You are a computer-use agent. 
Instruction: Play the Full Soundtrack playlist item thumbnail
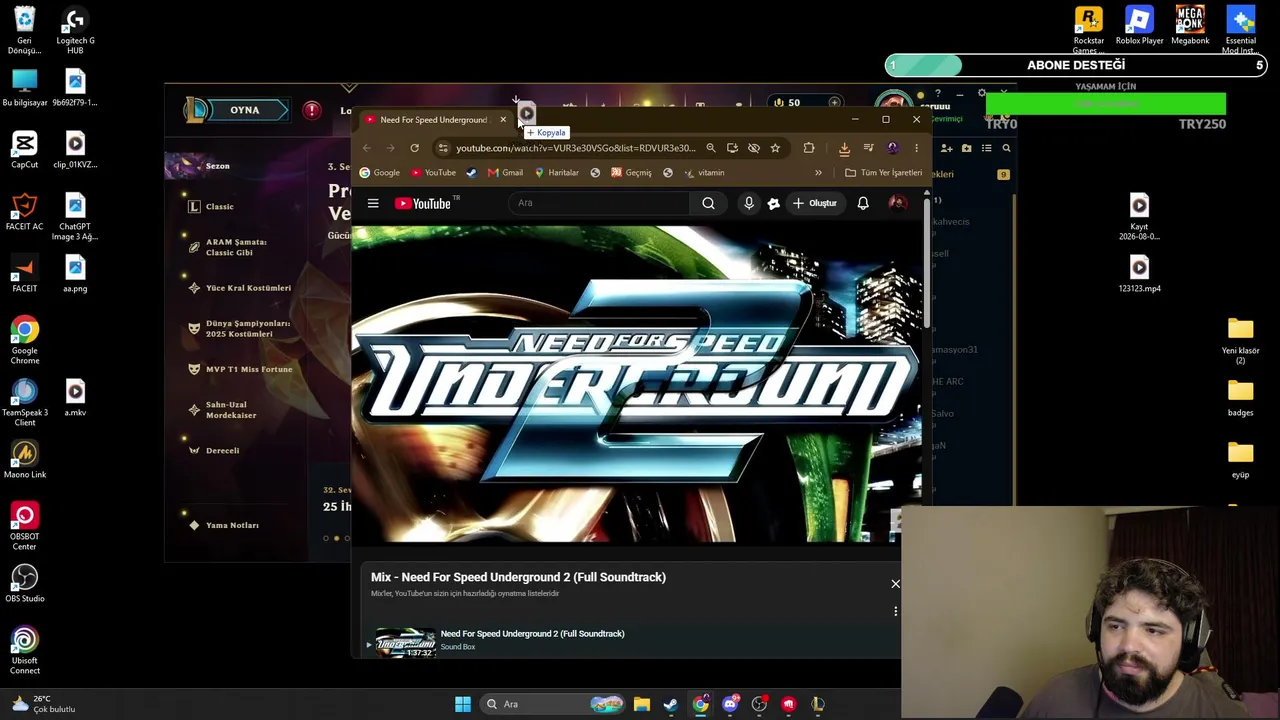[405, 643]
